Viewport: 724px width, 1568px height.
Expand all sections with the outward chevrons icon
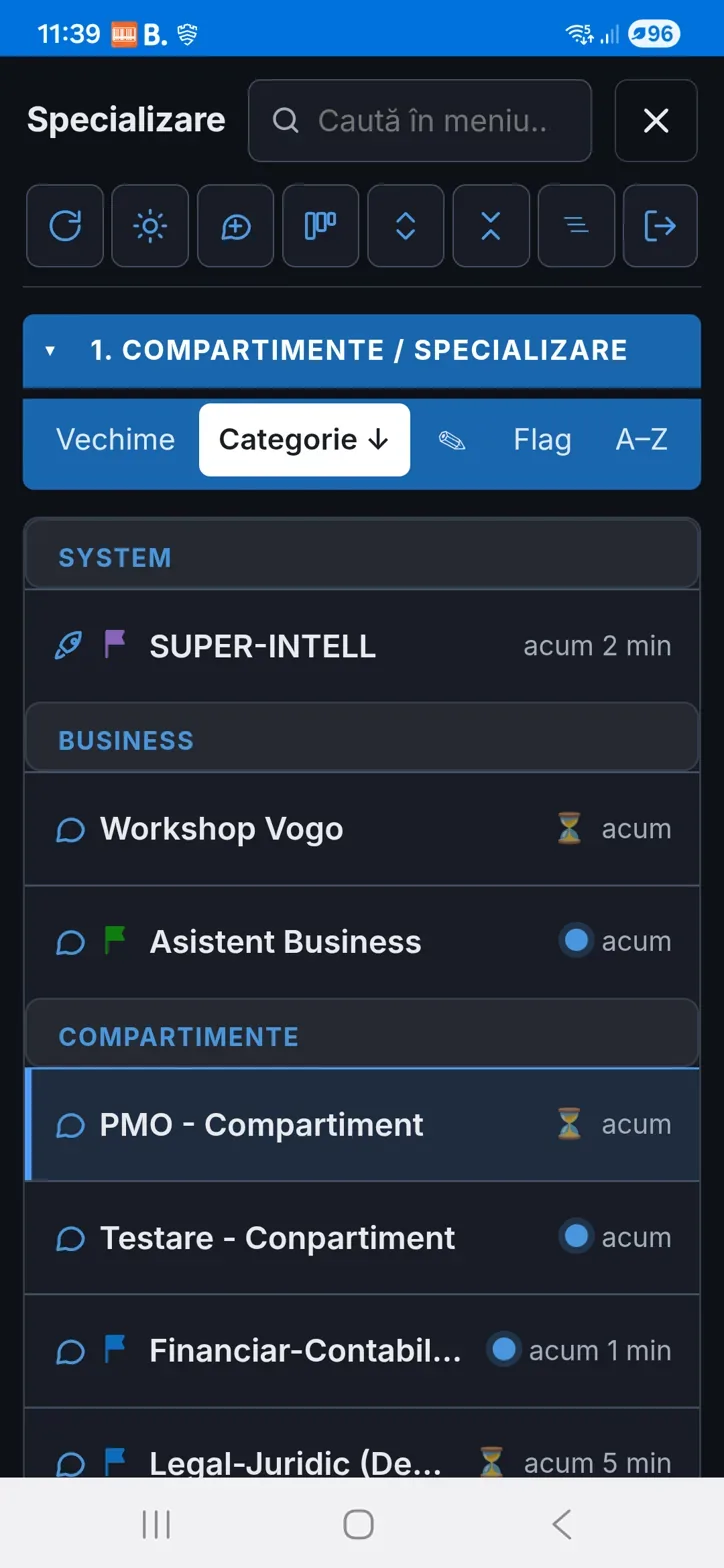point(405,226)
